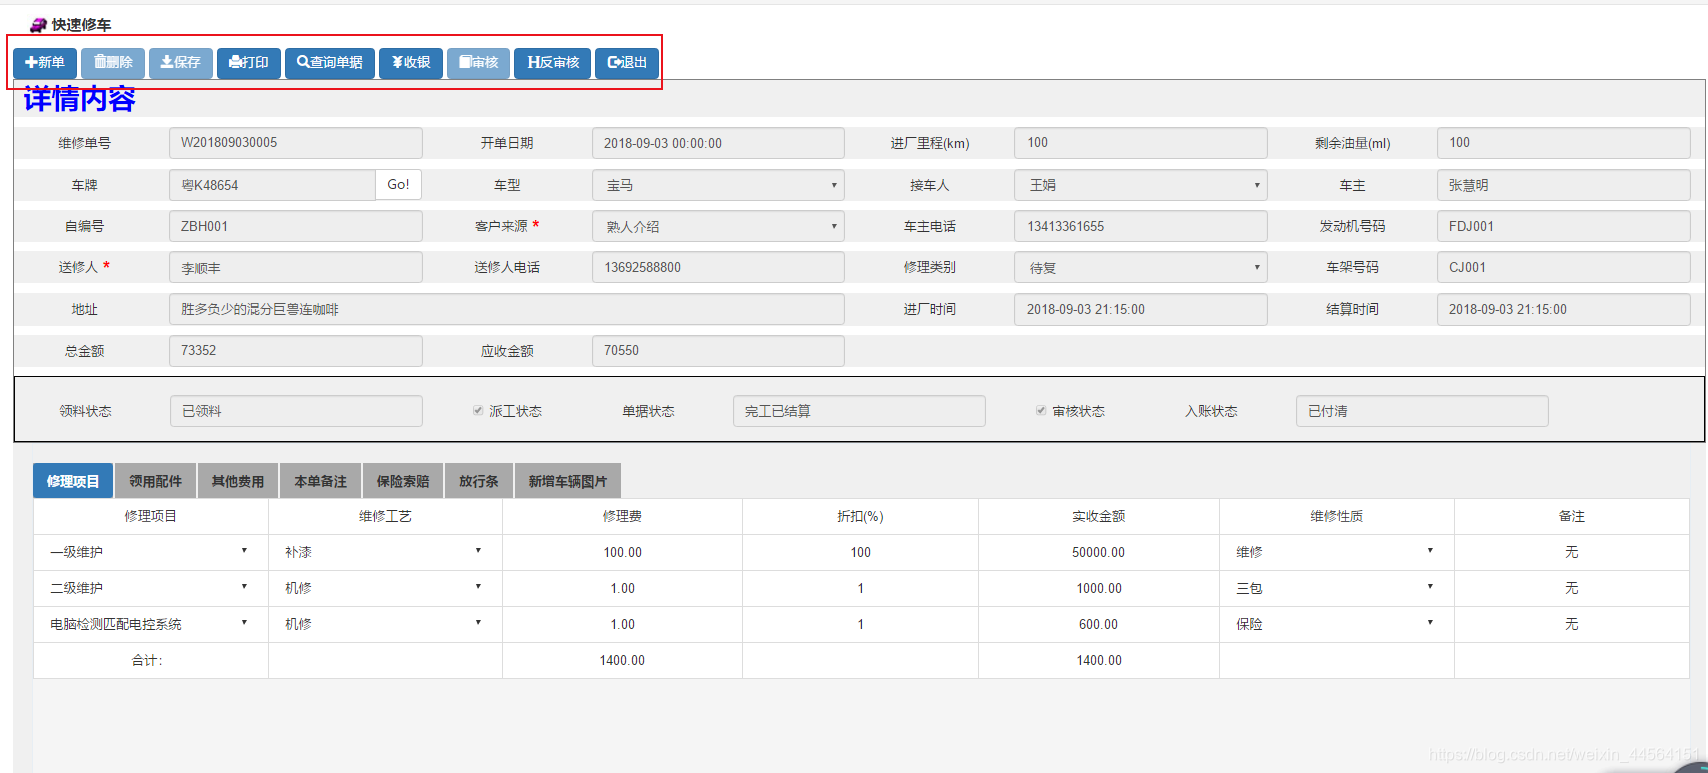Switch to the 修理项目 tab
This screenshot has width=1708, height=773.
pos(73,481)
